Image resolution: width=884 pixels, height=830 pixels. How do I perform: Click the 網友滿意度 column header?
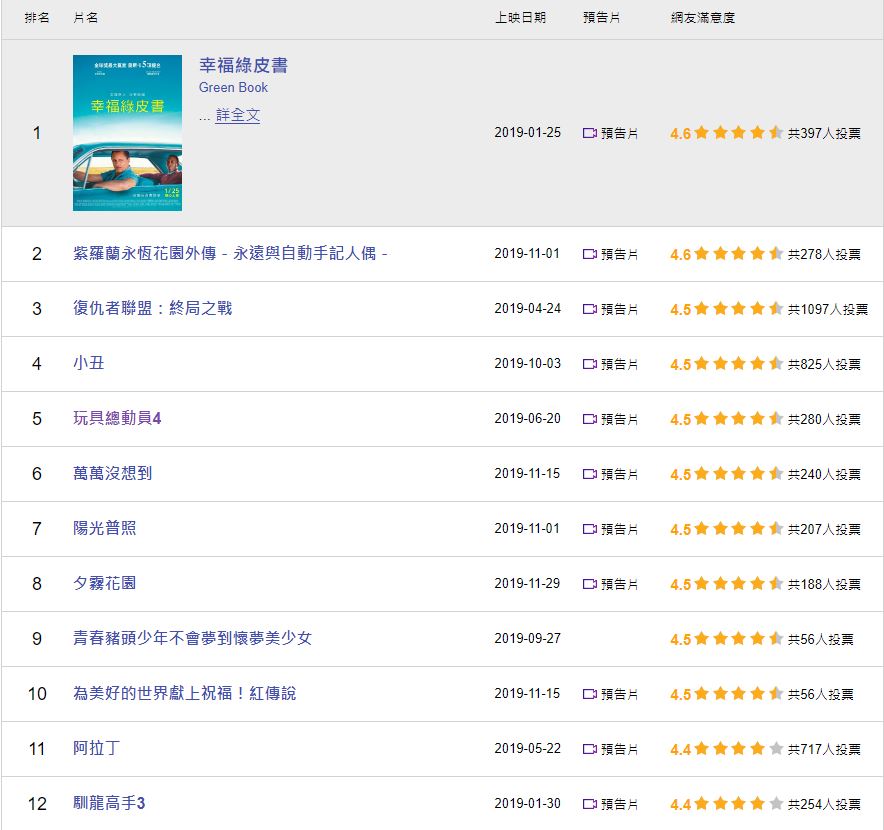702,18
